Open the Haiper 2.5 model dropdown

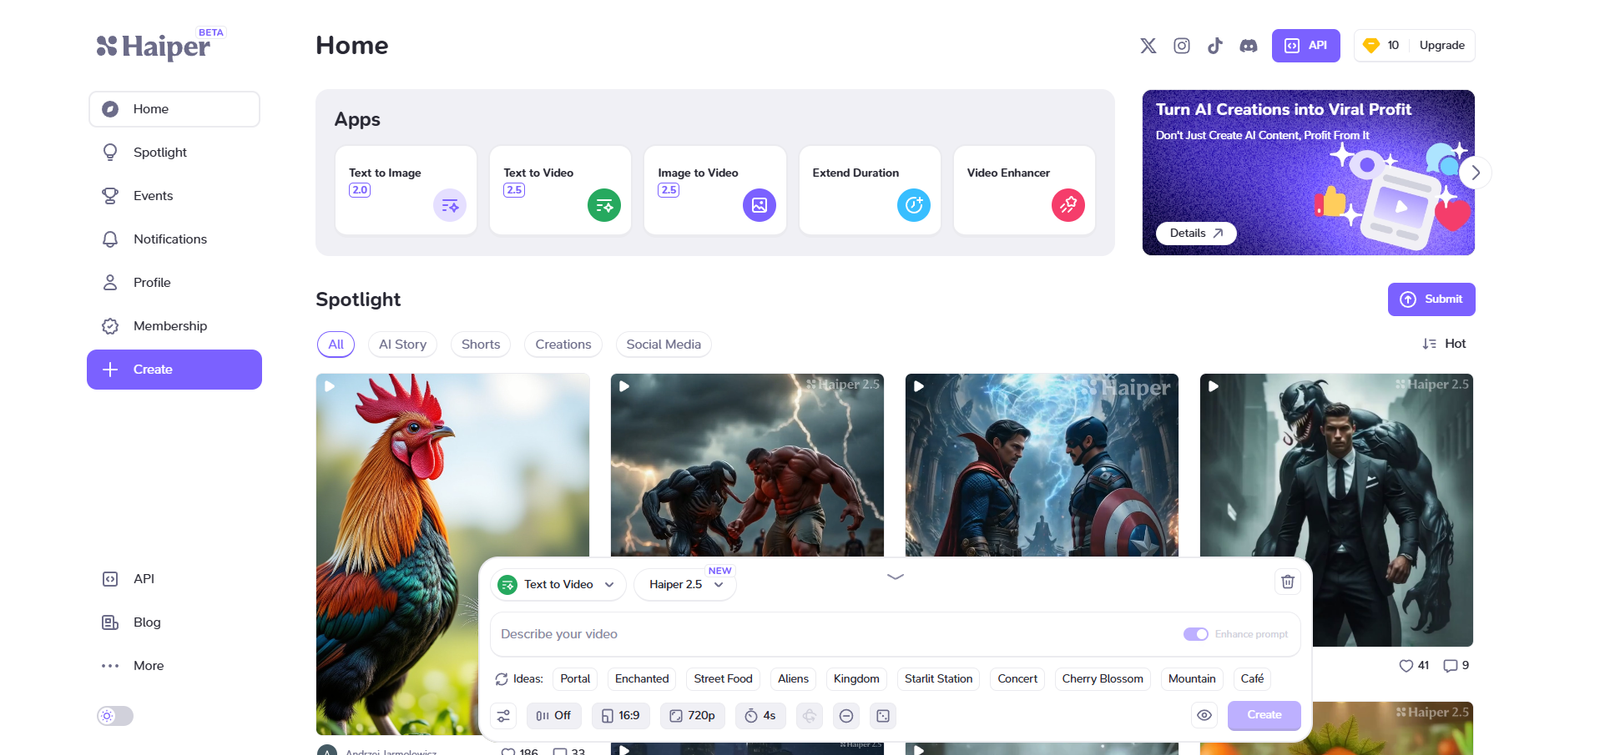pos(685,585)
